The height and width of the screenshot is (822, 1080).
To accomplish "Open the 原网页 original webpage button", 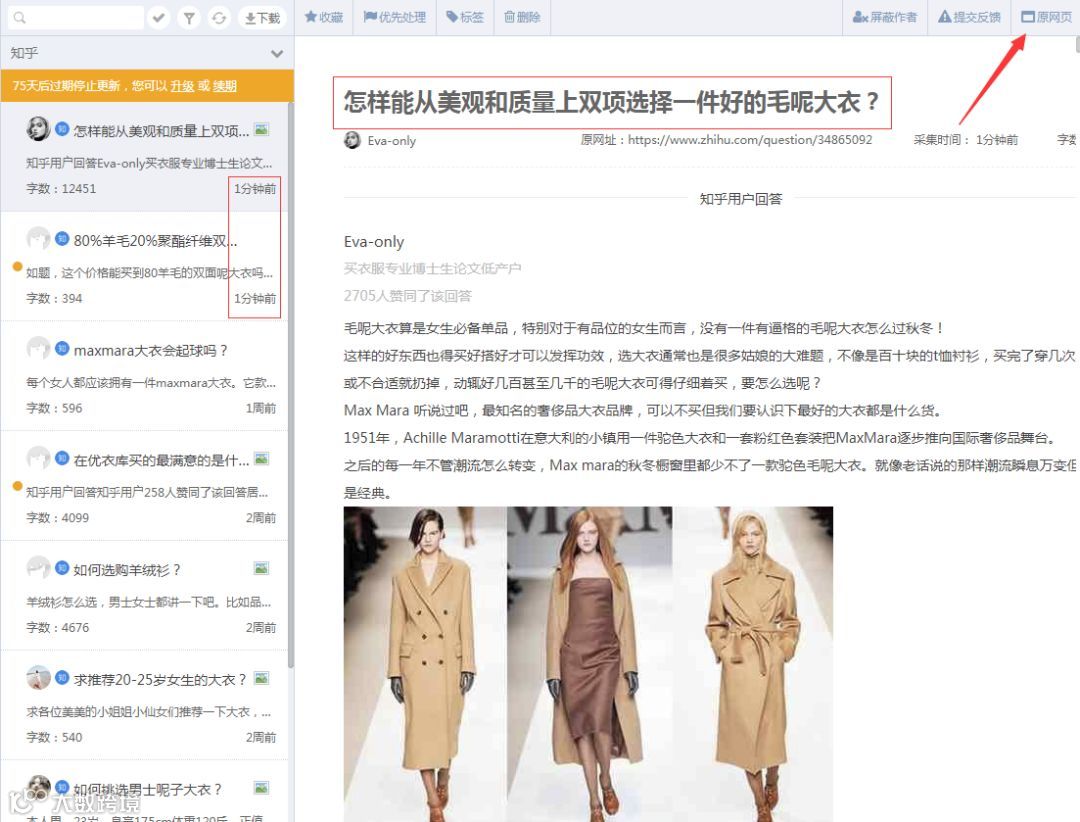I will point(1046,17).
